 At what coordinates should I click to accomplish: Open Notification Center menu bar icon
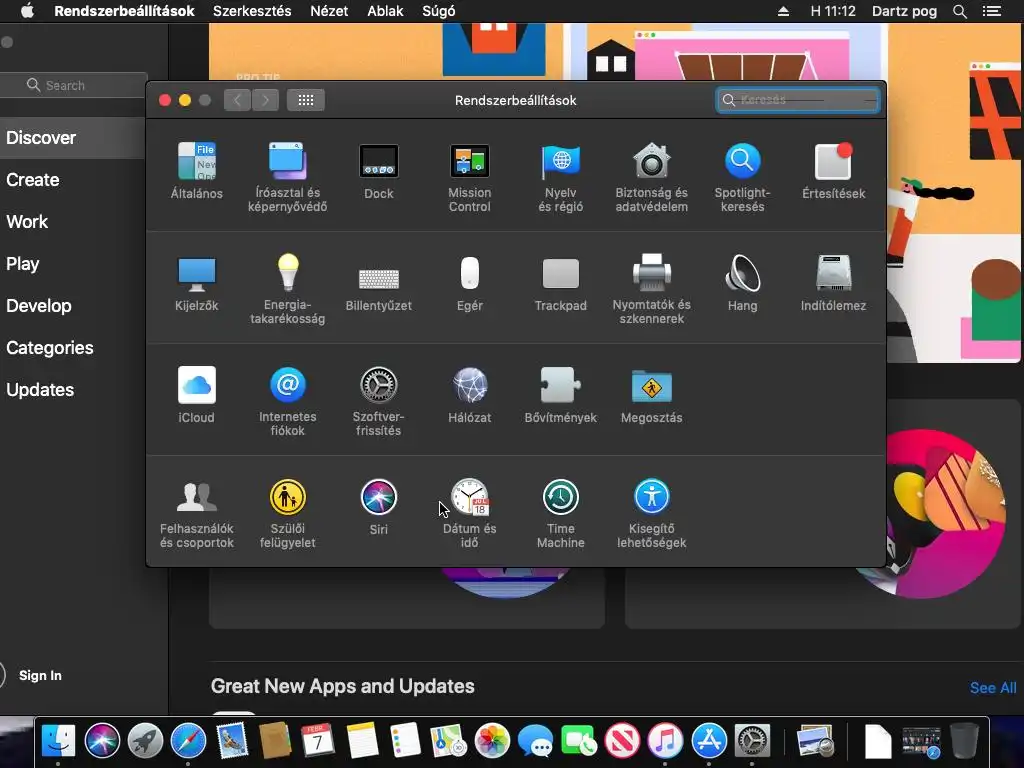click(x=992, y=11)
